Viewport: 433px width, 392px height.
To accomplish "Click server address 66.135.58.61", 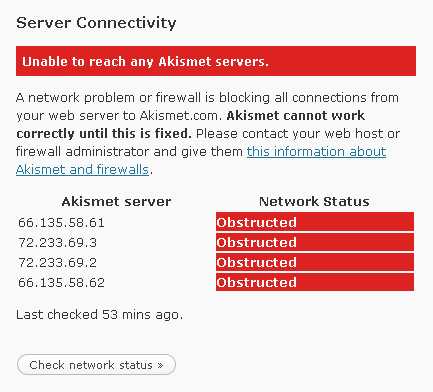I will 61,222.
